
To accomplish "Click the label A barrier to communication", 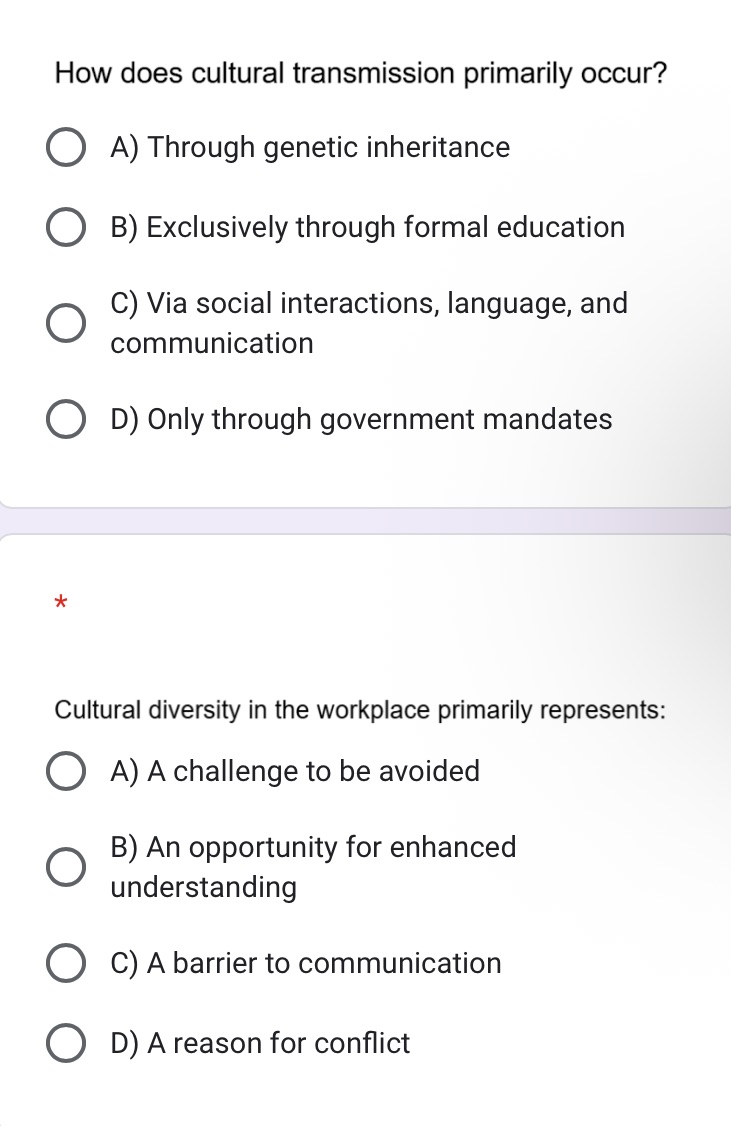I will [306, 963].
